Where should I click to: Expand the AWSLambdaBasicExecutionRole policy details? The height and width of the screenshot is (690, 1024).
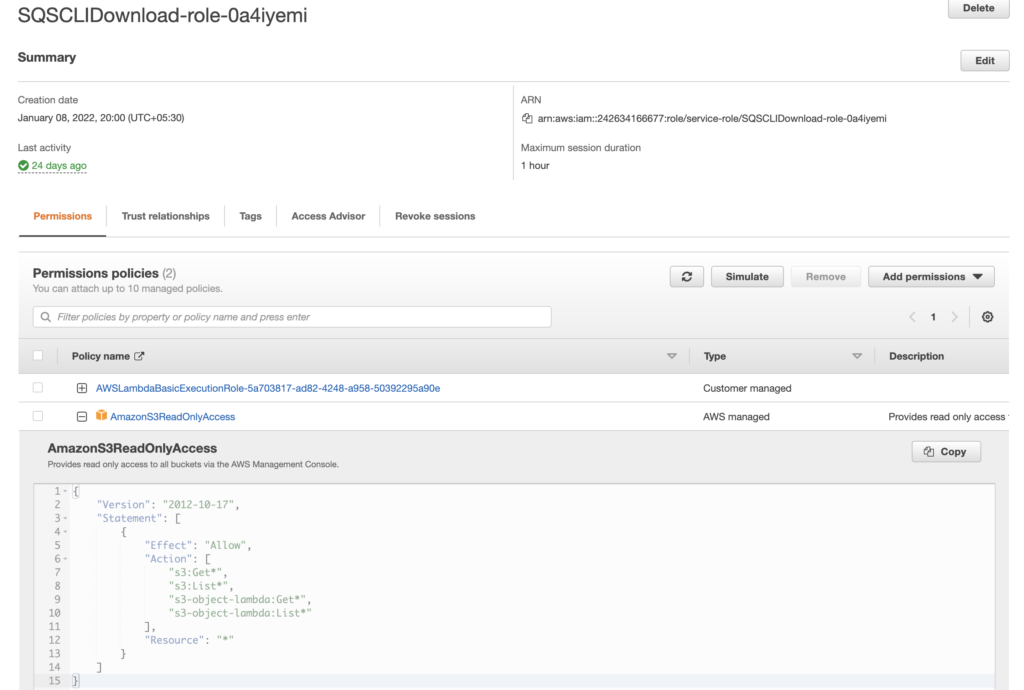(81, 387)
